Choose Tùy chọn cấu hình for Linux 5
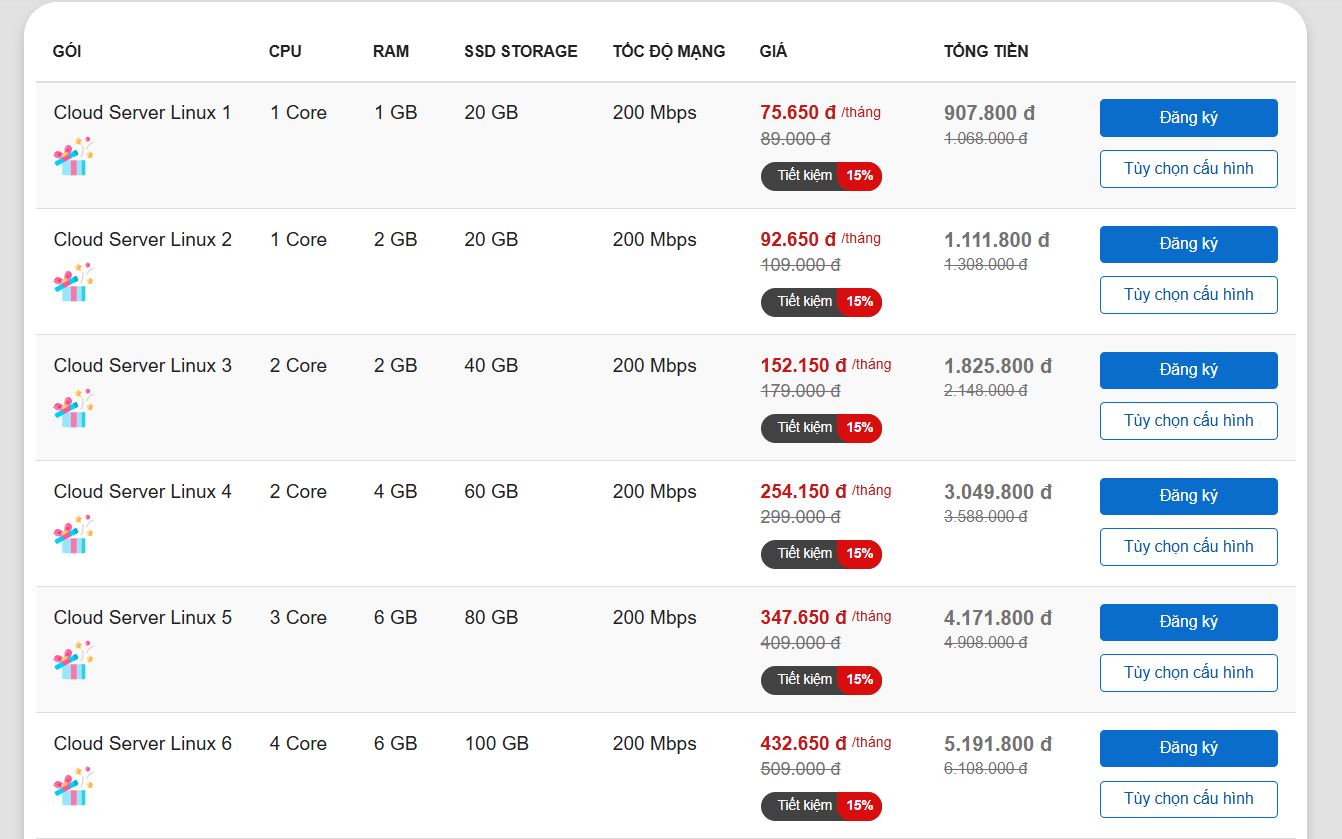 click(x=1188, y=673)
